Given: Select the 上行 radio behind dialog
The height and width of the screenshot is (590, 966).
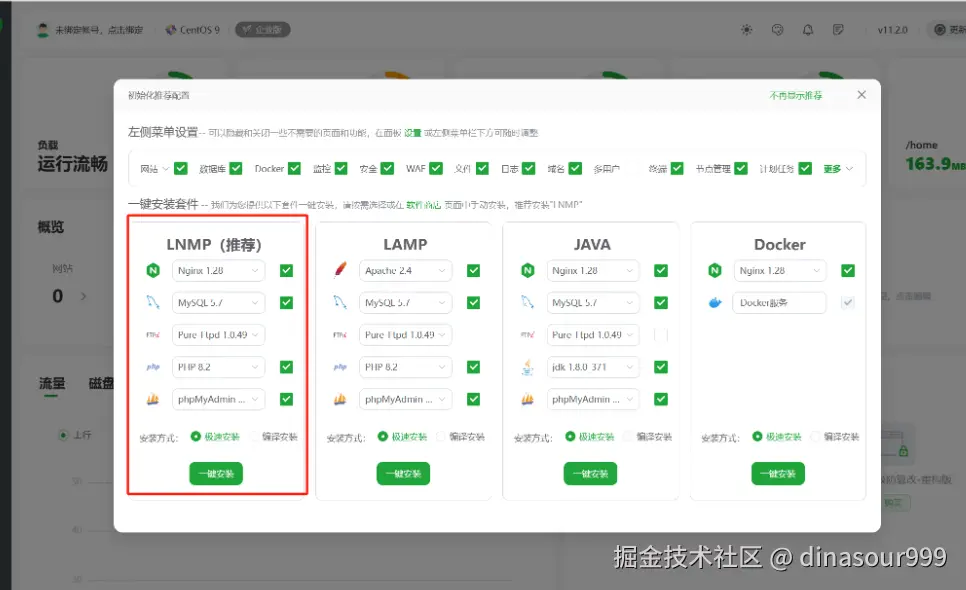Looking at the screenshot, I should [63, 435].
